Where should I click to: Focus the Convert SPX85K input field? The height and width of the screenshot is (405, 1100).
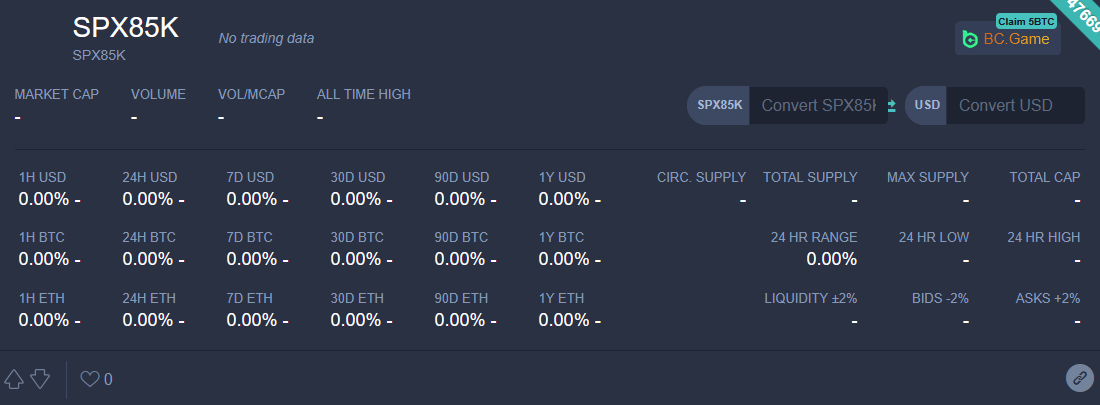coord(819,105)
